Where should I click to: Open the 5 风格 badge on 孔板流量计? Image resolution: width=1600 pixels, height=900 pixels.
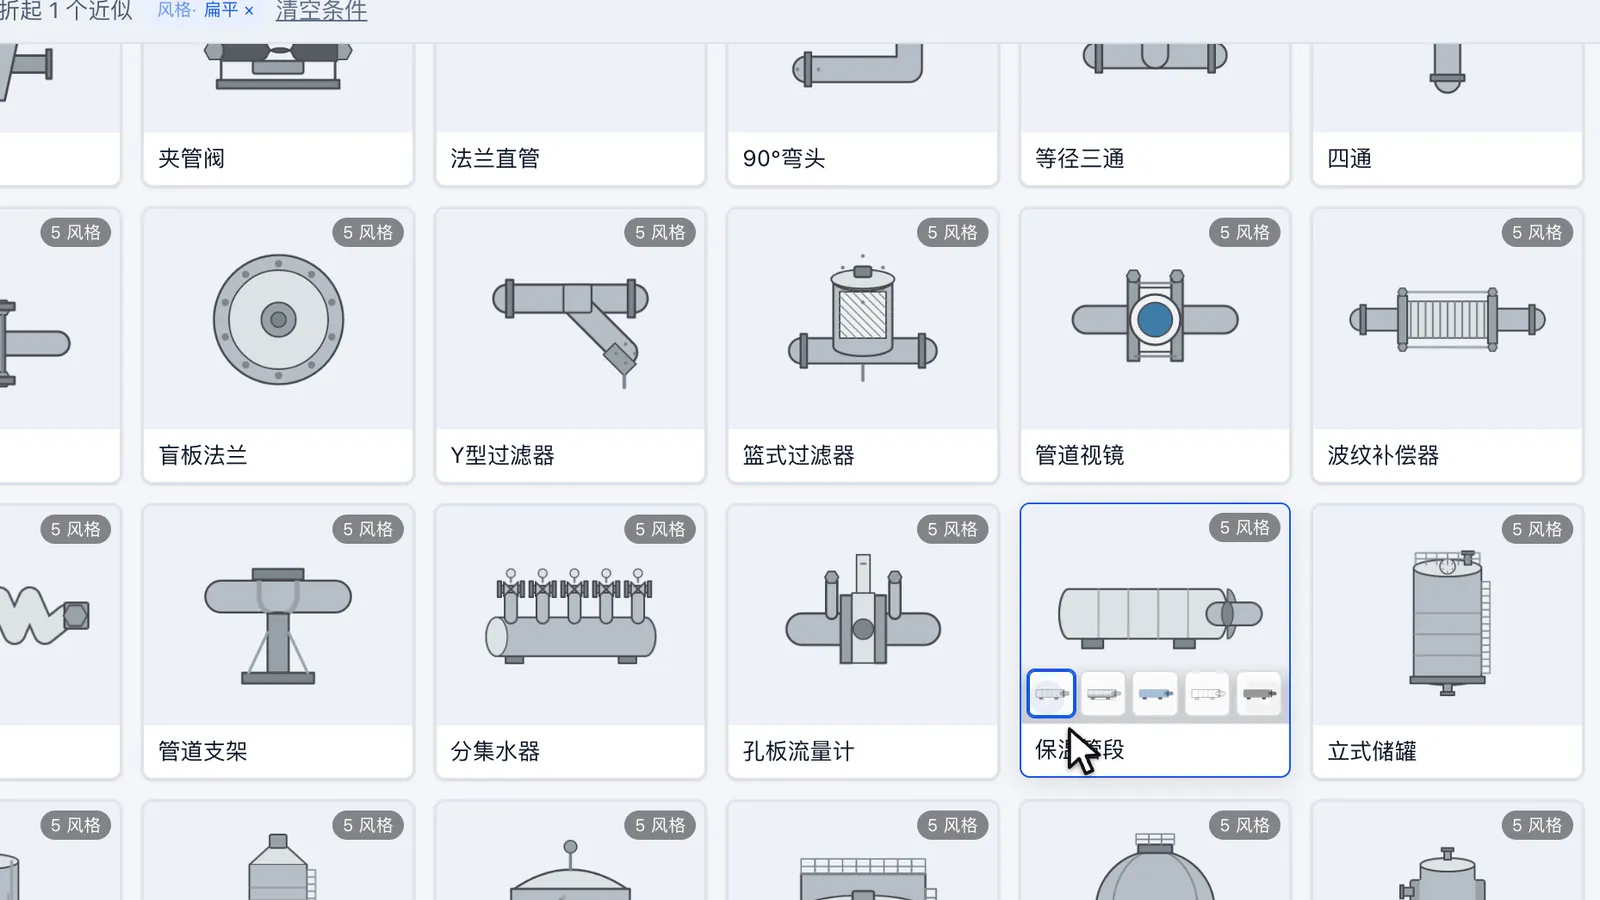(952, 529)
